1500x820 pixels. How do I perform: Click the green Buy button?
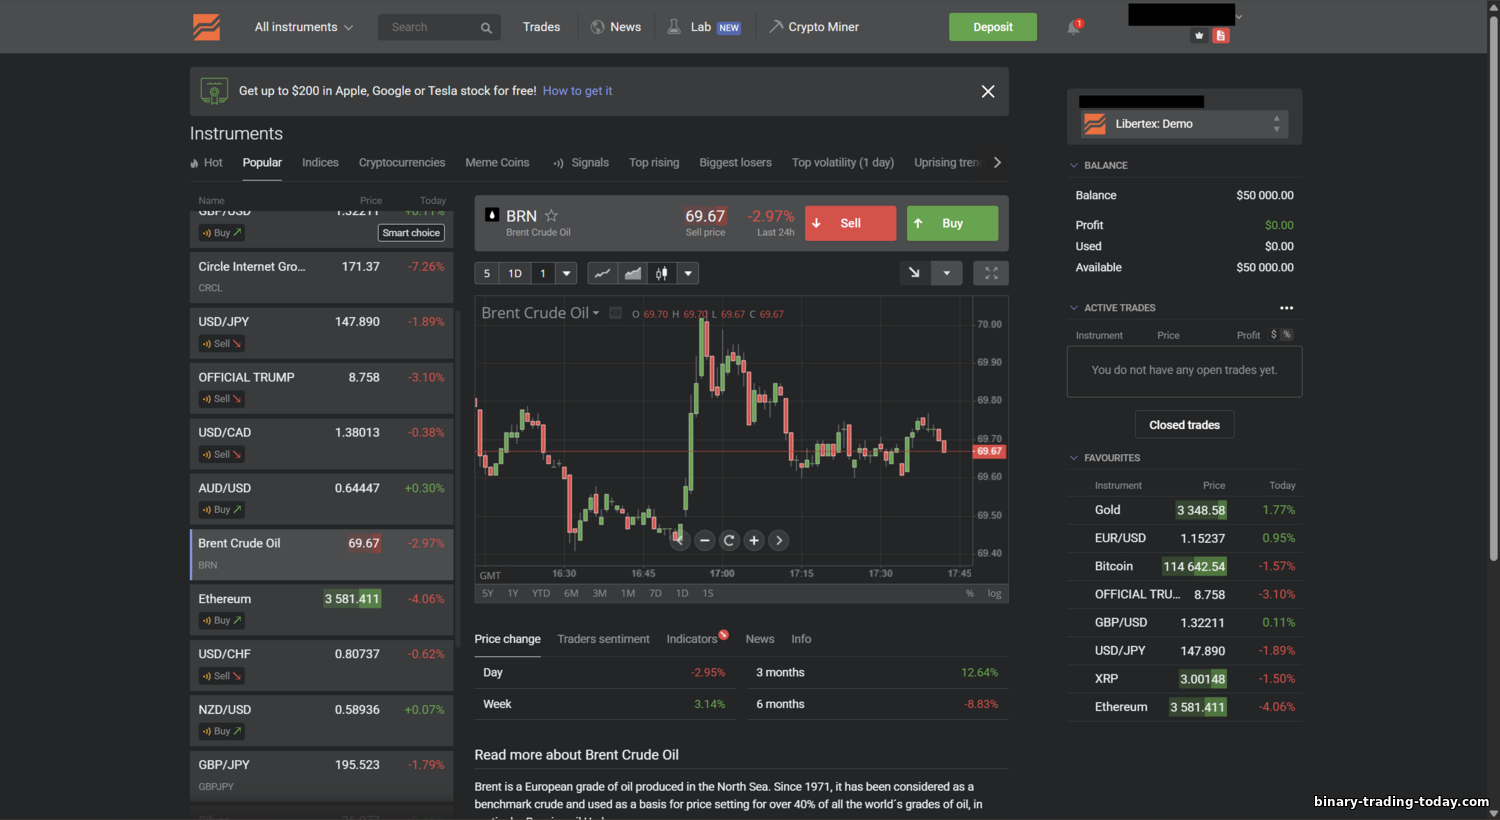click(x=952, y=223)
